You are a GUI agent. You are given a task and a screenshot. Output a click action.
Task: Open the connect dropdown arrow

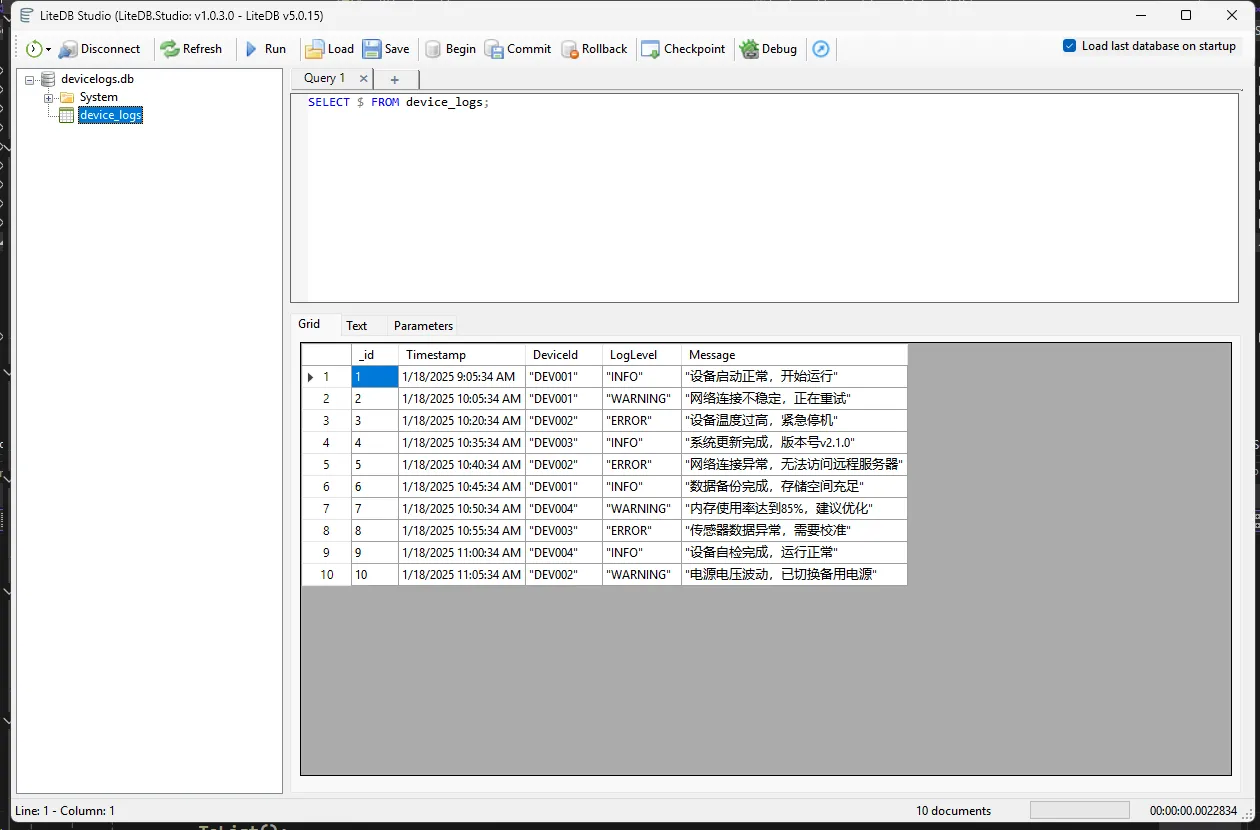point(48,50)
